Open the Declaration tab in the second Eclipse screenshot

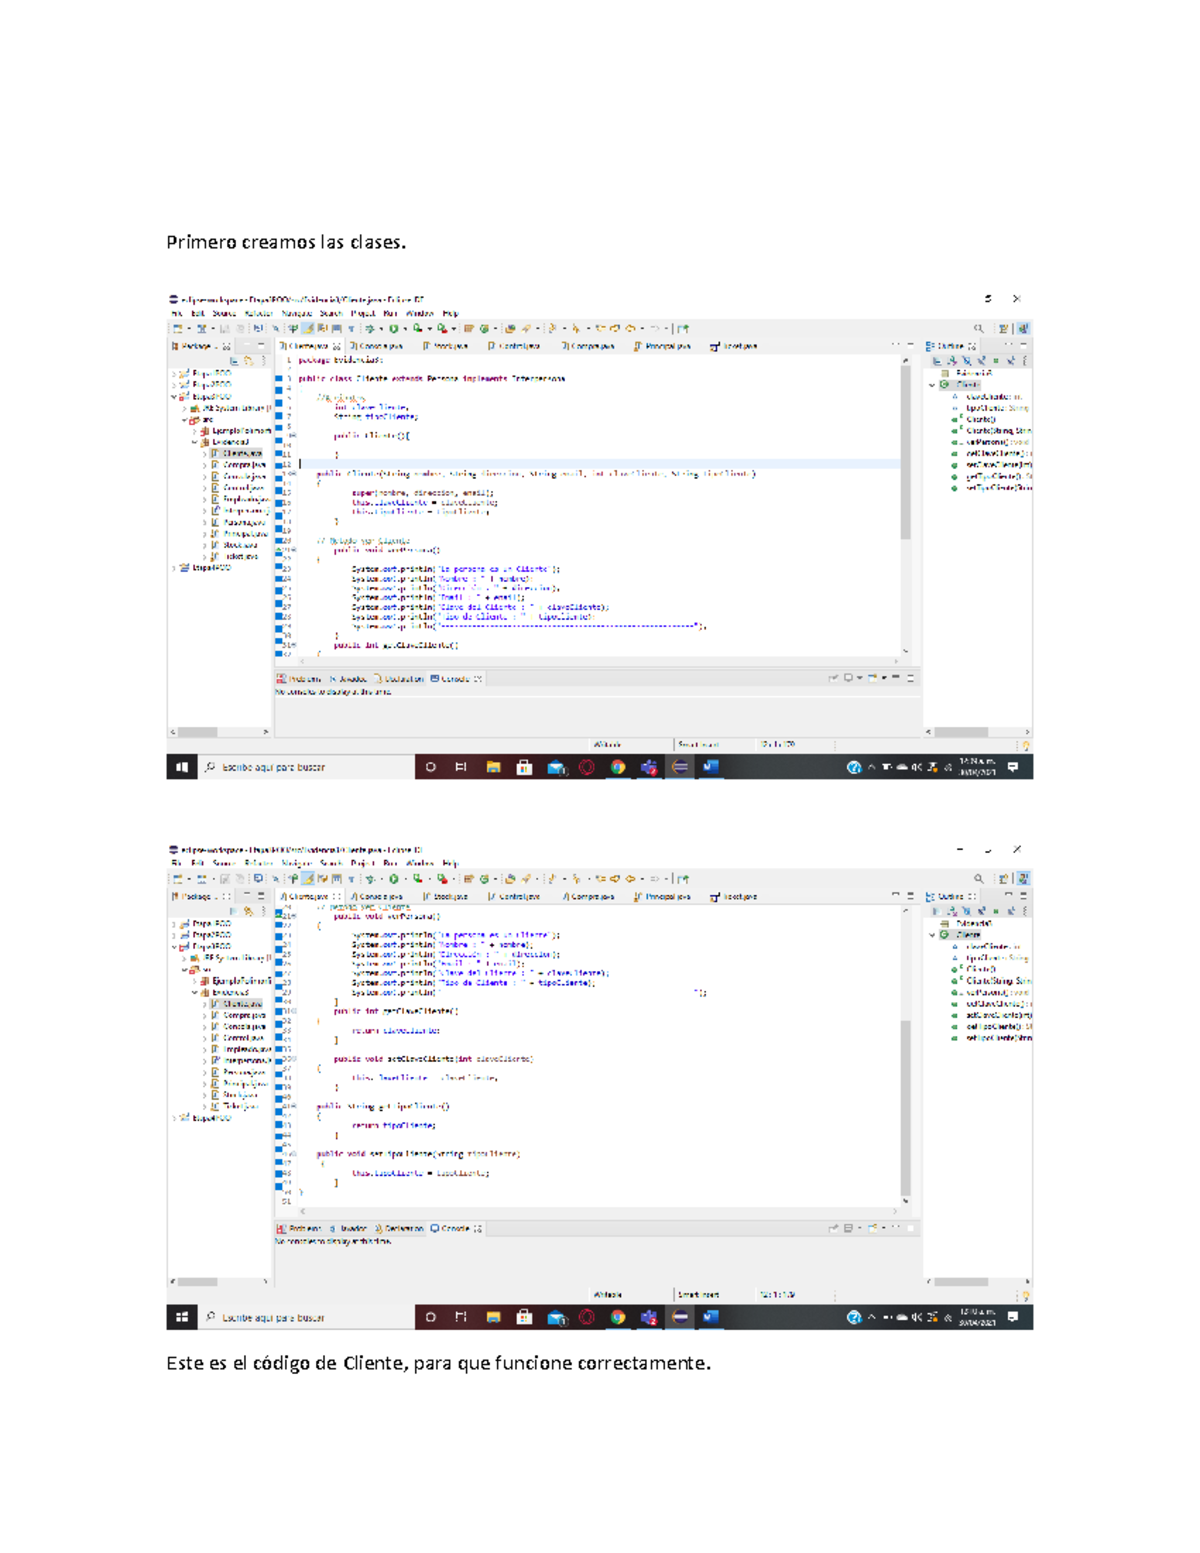coord(398,1229)
